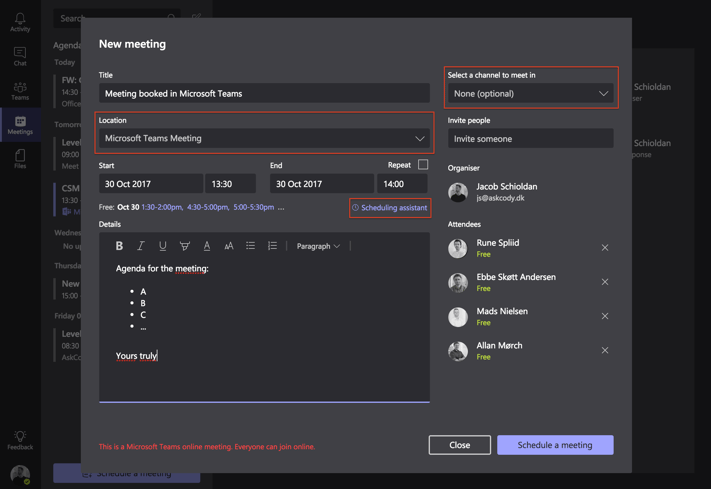The image size is (711, 489).
Task: Choose free slot 4:30-5:00pm
Action: click(x=208, y=207)
